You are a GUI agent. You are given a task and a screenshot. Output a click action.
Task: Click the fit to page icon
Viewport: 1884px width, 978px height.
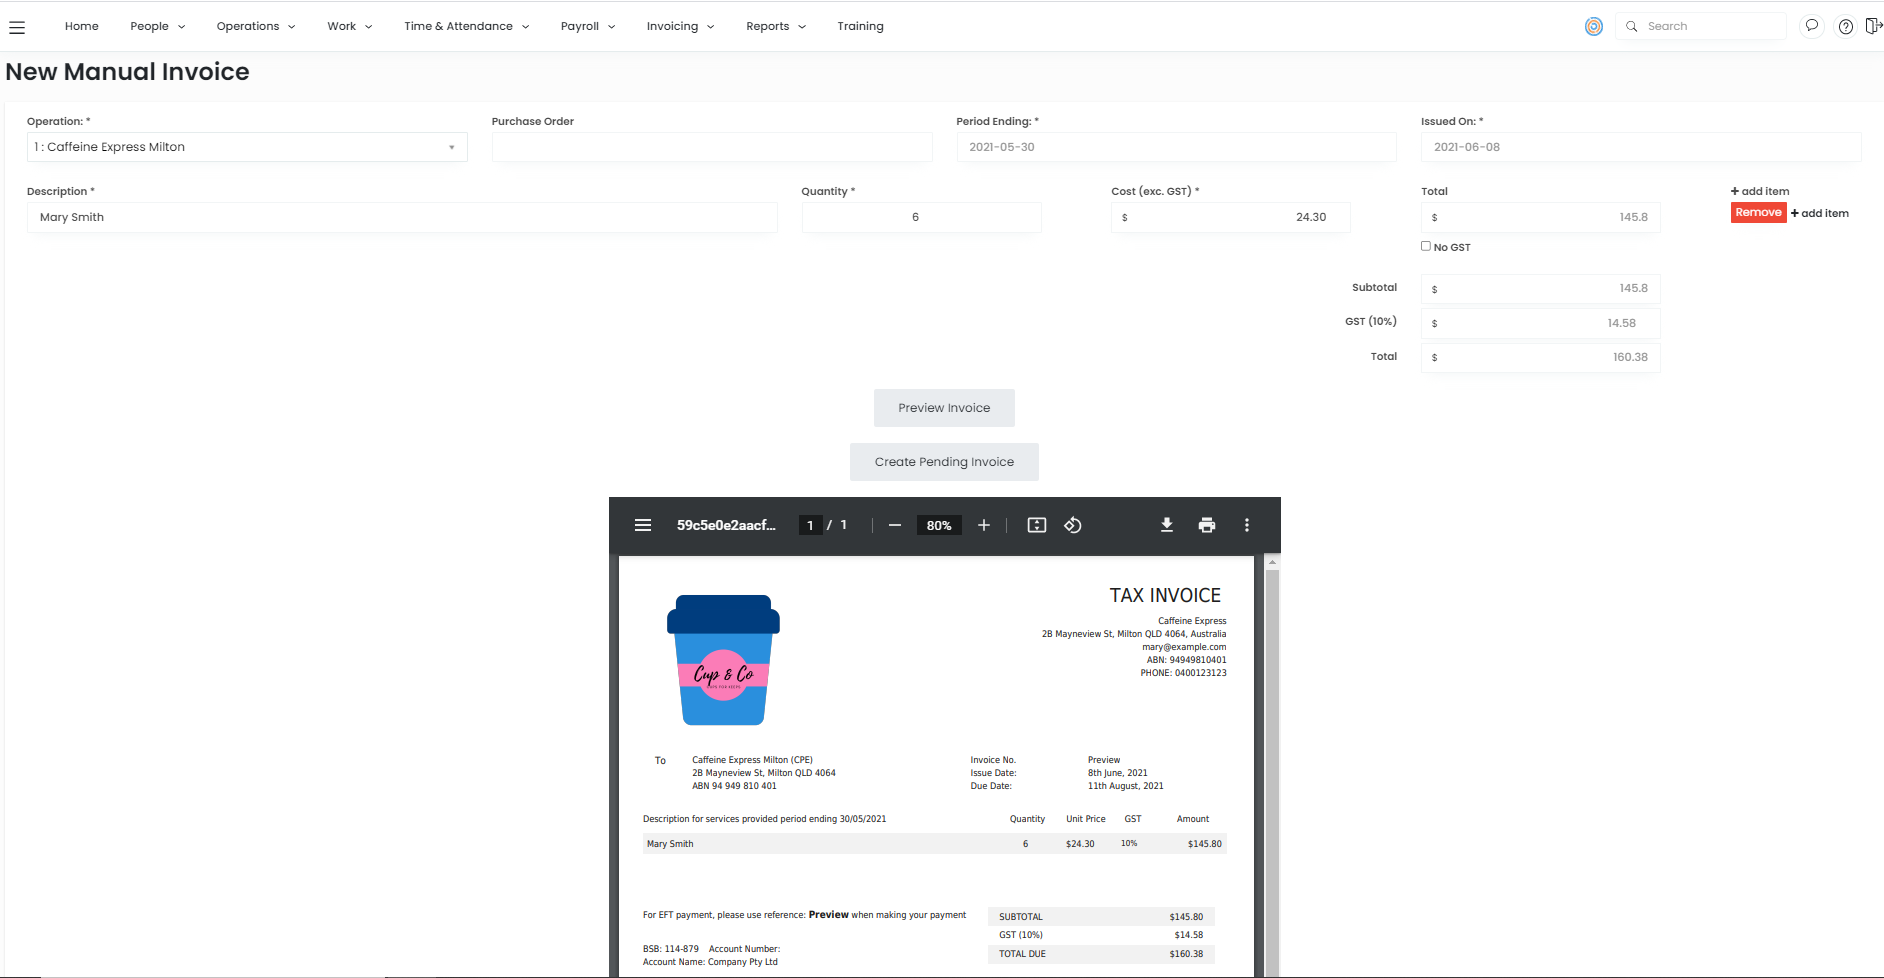point(1037,525)
